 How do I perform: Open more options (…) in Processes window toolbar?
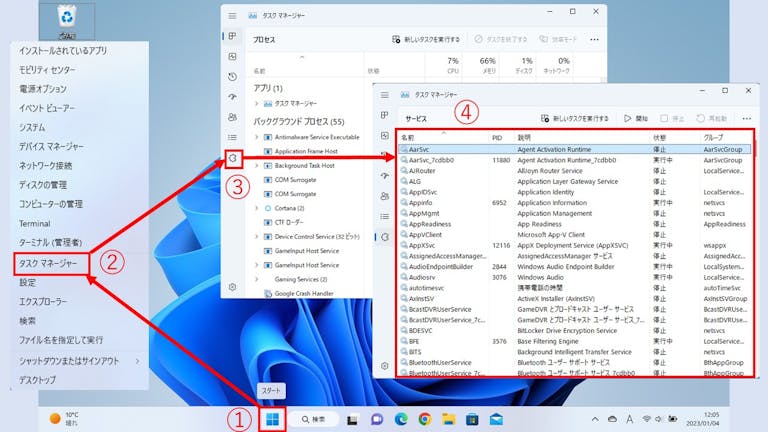(x=594, y=40)
